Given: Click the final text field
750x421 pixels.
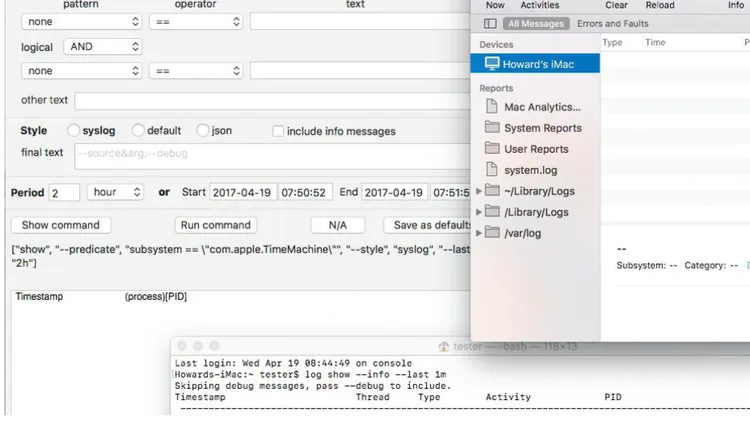Looking at the screenshot, I should point(272,156).
